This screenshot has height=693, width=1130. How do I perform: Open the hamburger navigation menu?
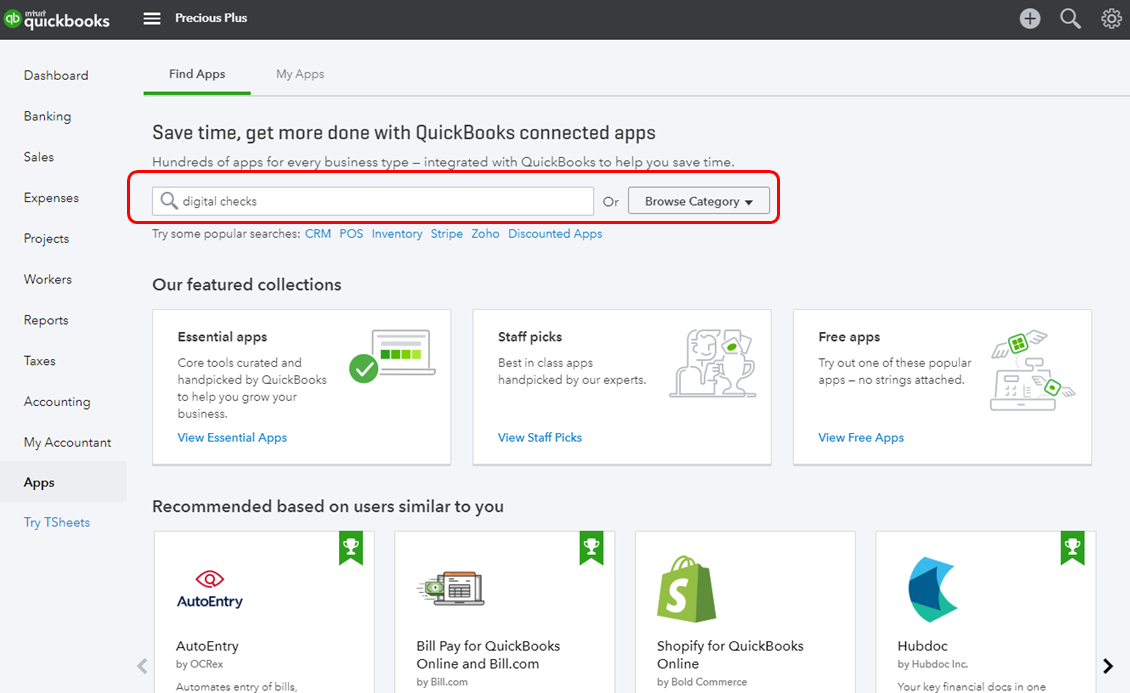pos(152,18)
